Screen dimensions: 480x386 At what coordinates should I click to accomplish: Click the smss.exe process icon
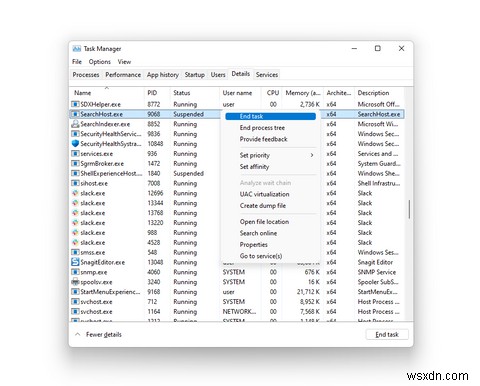pos(75,252)
